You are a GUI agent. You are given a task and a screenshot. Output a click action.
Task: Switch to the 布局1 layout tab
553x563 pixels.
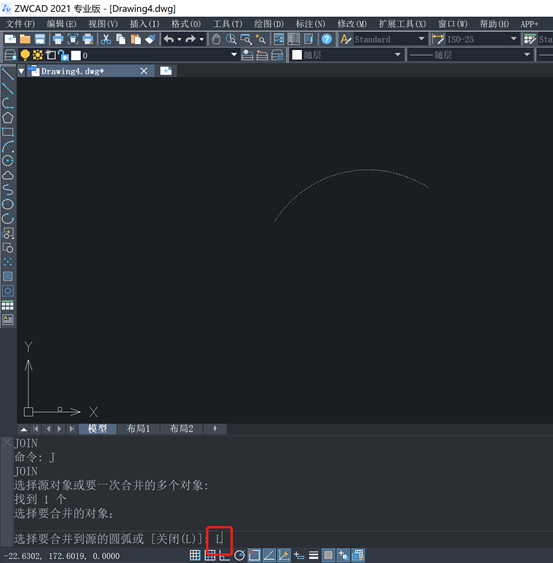point(138,429)
